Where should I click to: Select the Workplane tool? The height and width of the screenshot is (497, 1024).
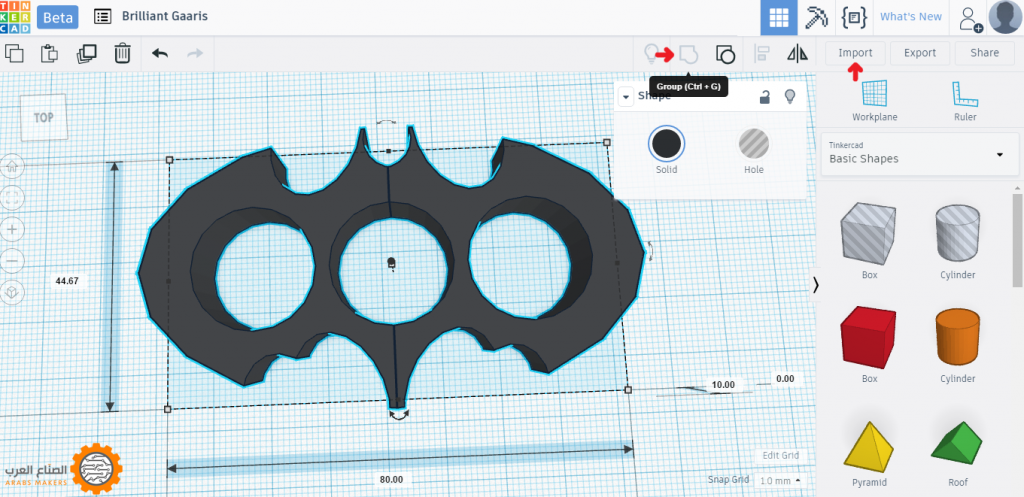click(x=874, y=101)
